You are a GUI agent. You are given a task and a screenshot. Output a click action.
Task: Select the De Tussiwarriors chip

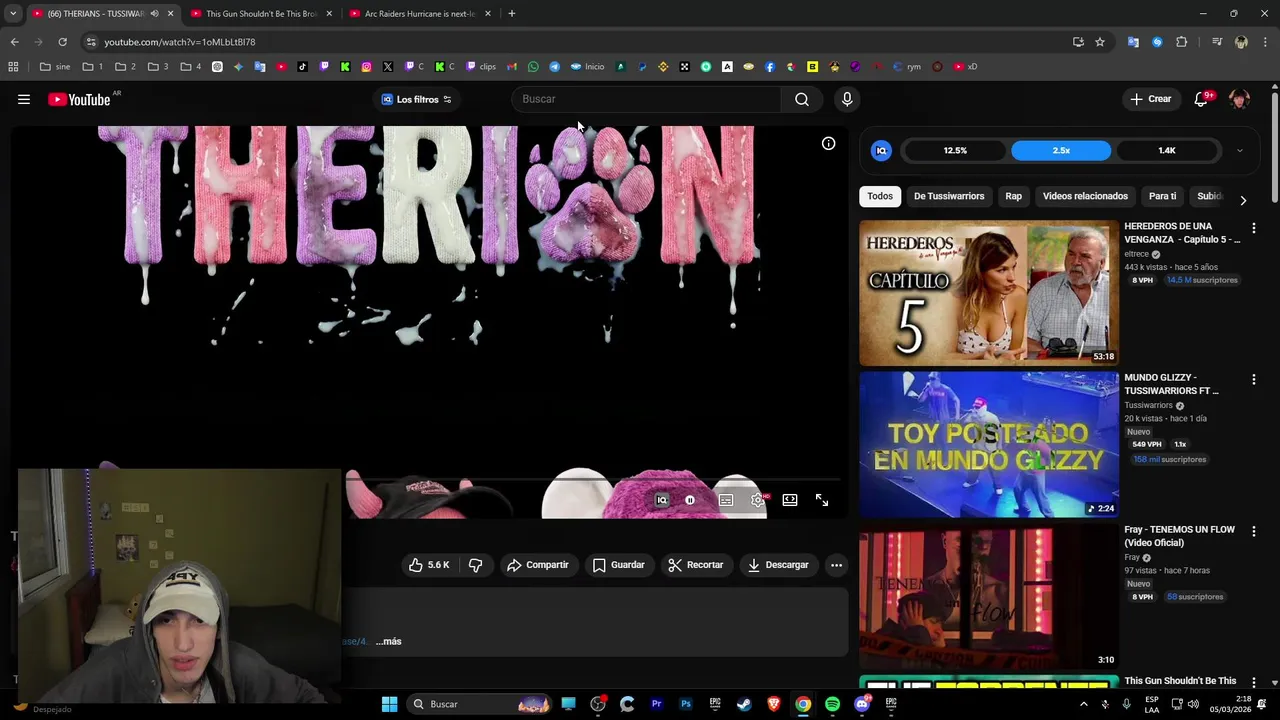pos(949,196)
